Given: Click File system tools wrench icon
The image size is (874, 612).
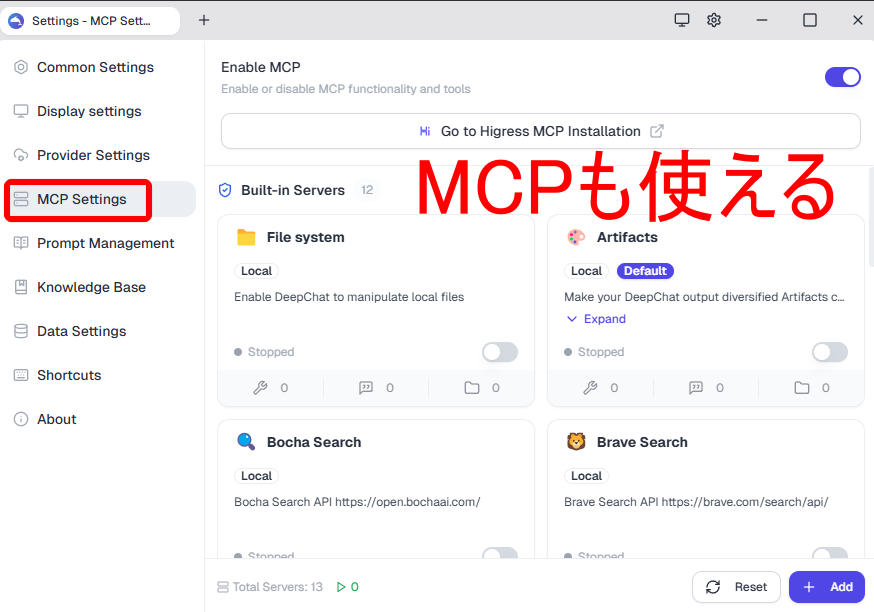Looking at the screenshot, I should coord(260,388).
